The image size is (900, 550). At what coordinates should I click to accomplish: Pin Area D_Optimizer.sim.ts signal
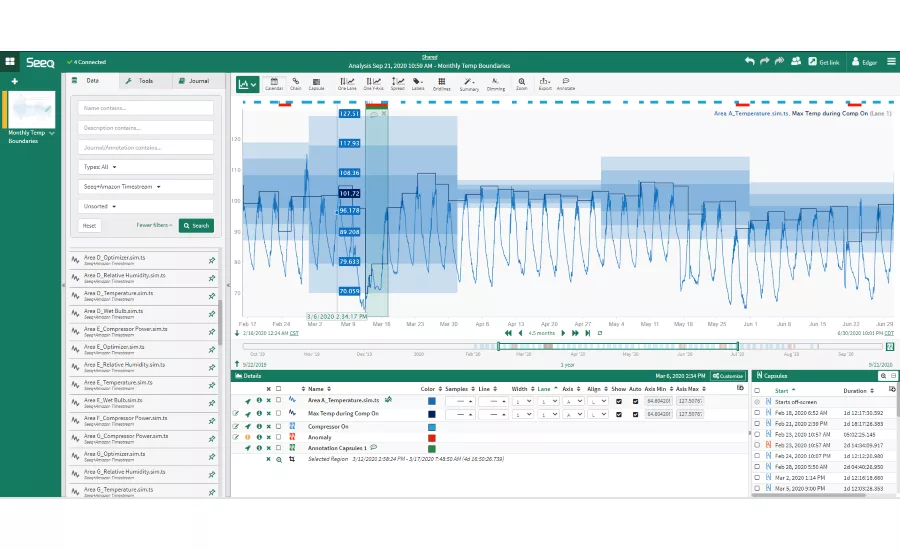(x=212, y=260)
